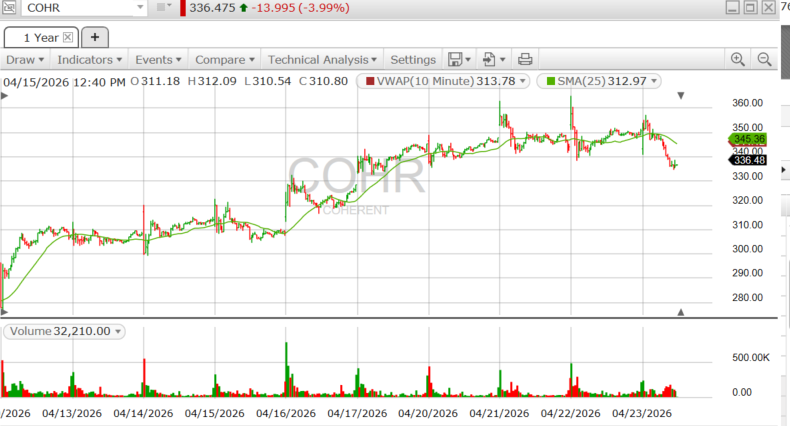Open the VWAP(10 Minute) indicator dropdown
Viewport: 790px width, 426px height.
tap(522, 81)
